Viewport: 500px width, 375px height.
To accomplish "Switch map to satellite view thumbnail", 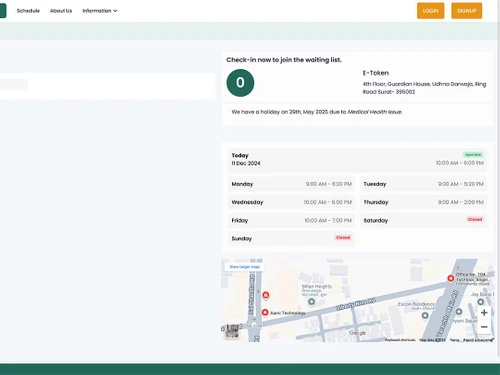I will 232,331.
